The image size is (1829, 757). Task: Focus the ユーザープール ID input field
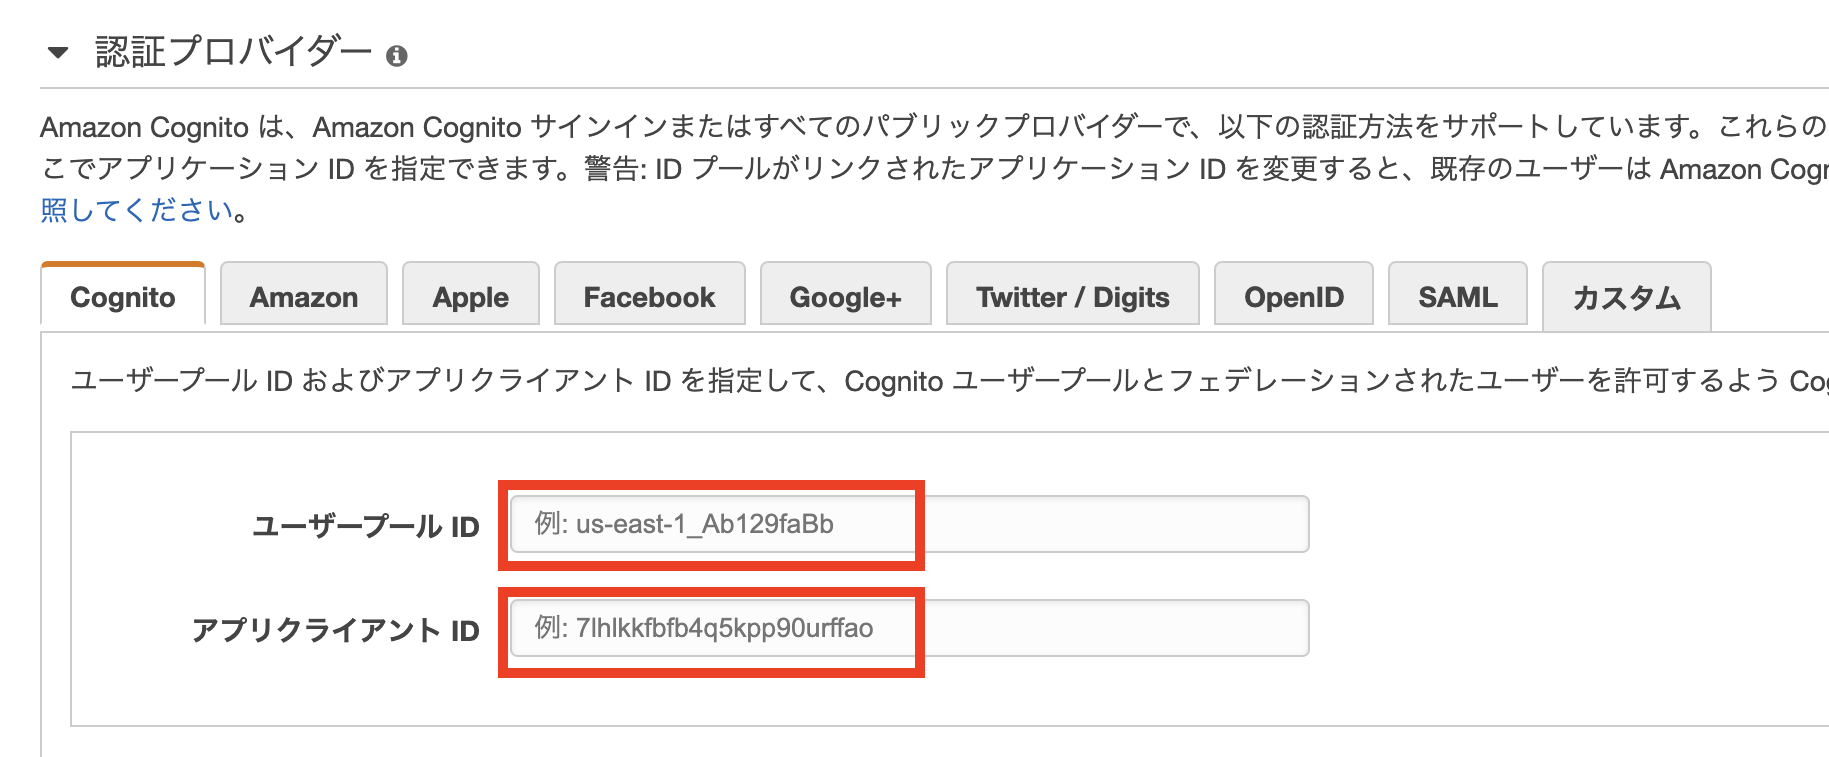point(909,524)
